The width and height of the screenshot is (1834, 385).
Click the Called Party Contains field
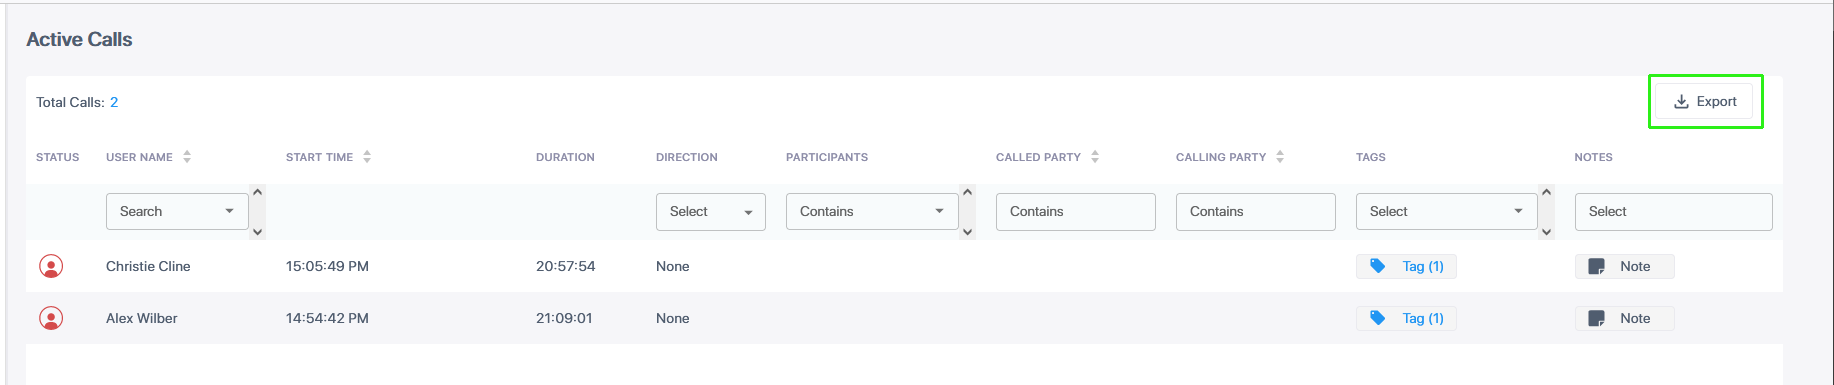pyautogui.click(x=1075, y=211)
